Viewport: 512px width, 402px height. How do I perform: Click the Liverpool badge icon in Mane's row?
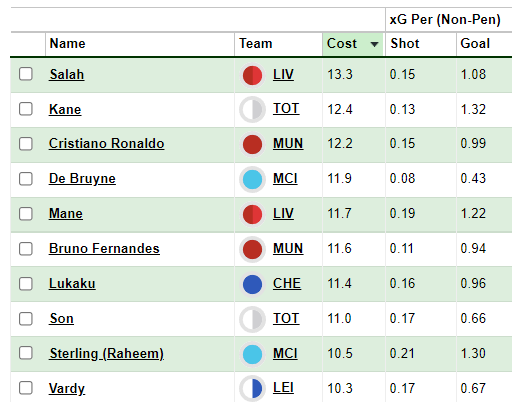pos(252,214)
